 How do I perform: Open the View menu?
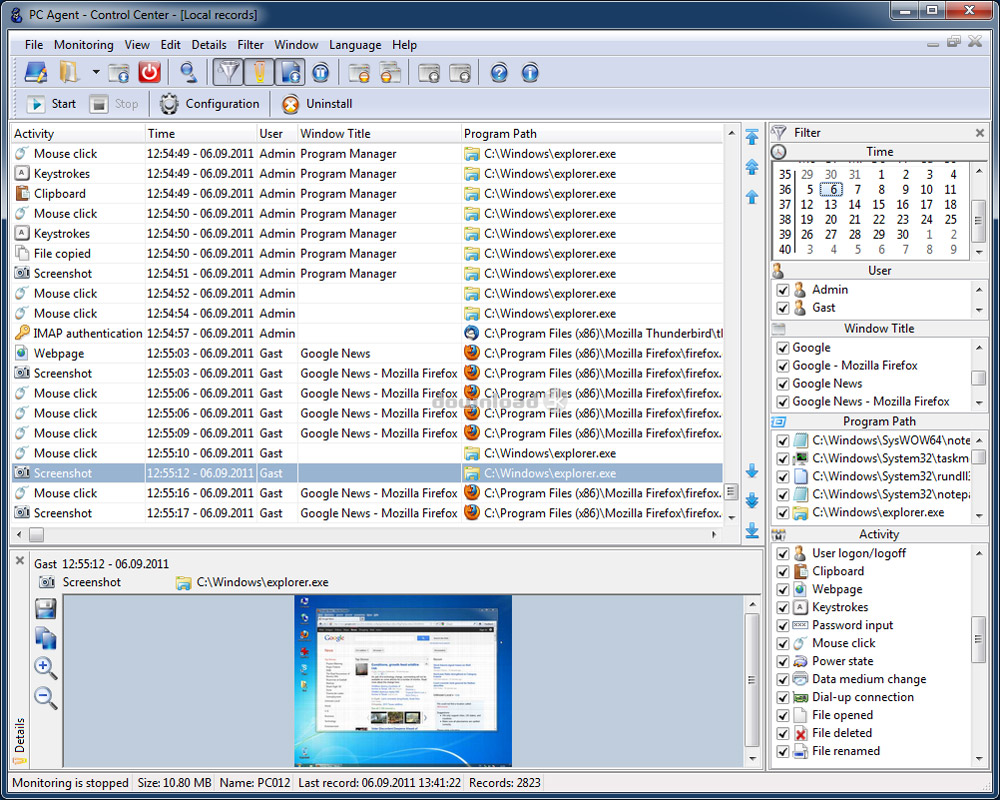click(x=137, y=45)
